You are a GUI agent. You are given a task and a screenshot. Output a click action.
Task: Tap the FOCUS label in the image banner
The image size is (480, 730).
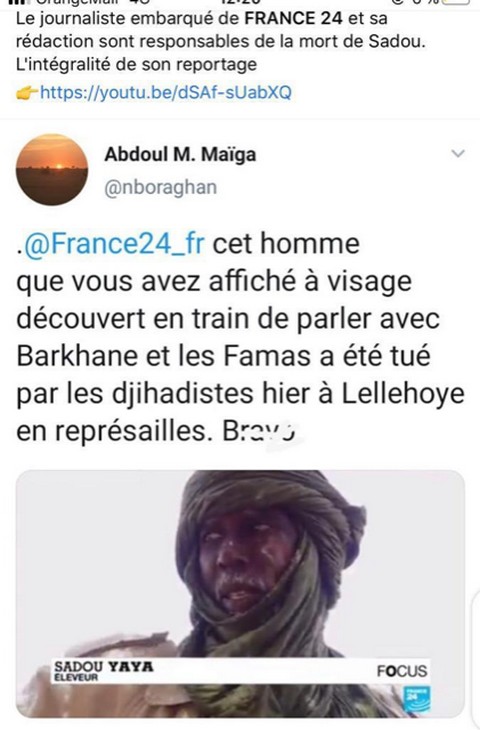pyautogui.click(x=402, y=671)
